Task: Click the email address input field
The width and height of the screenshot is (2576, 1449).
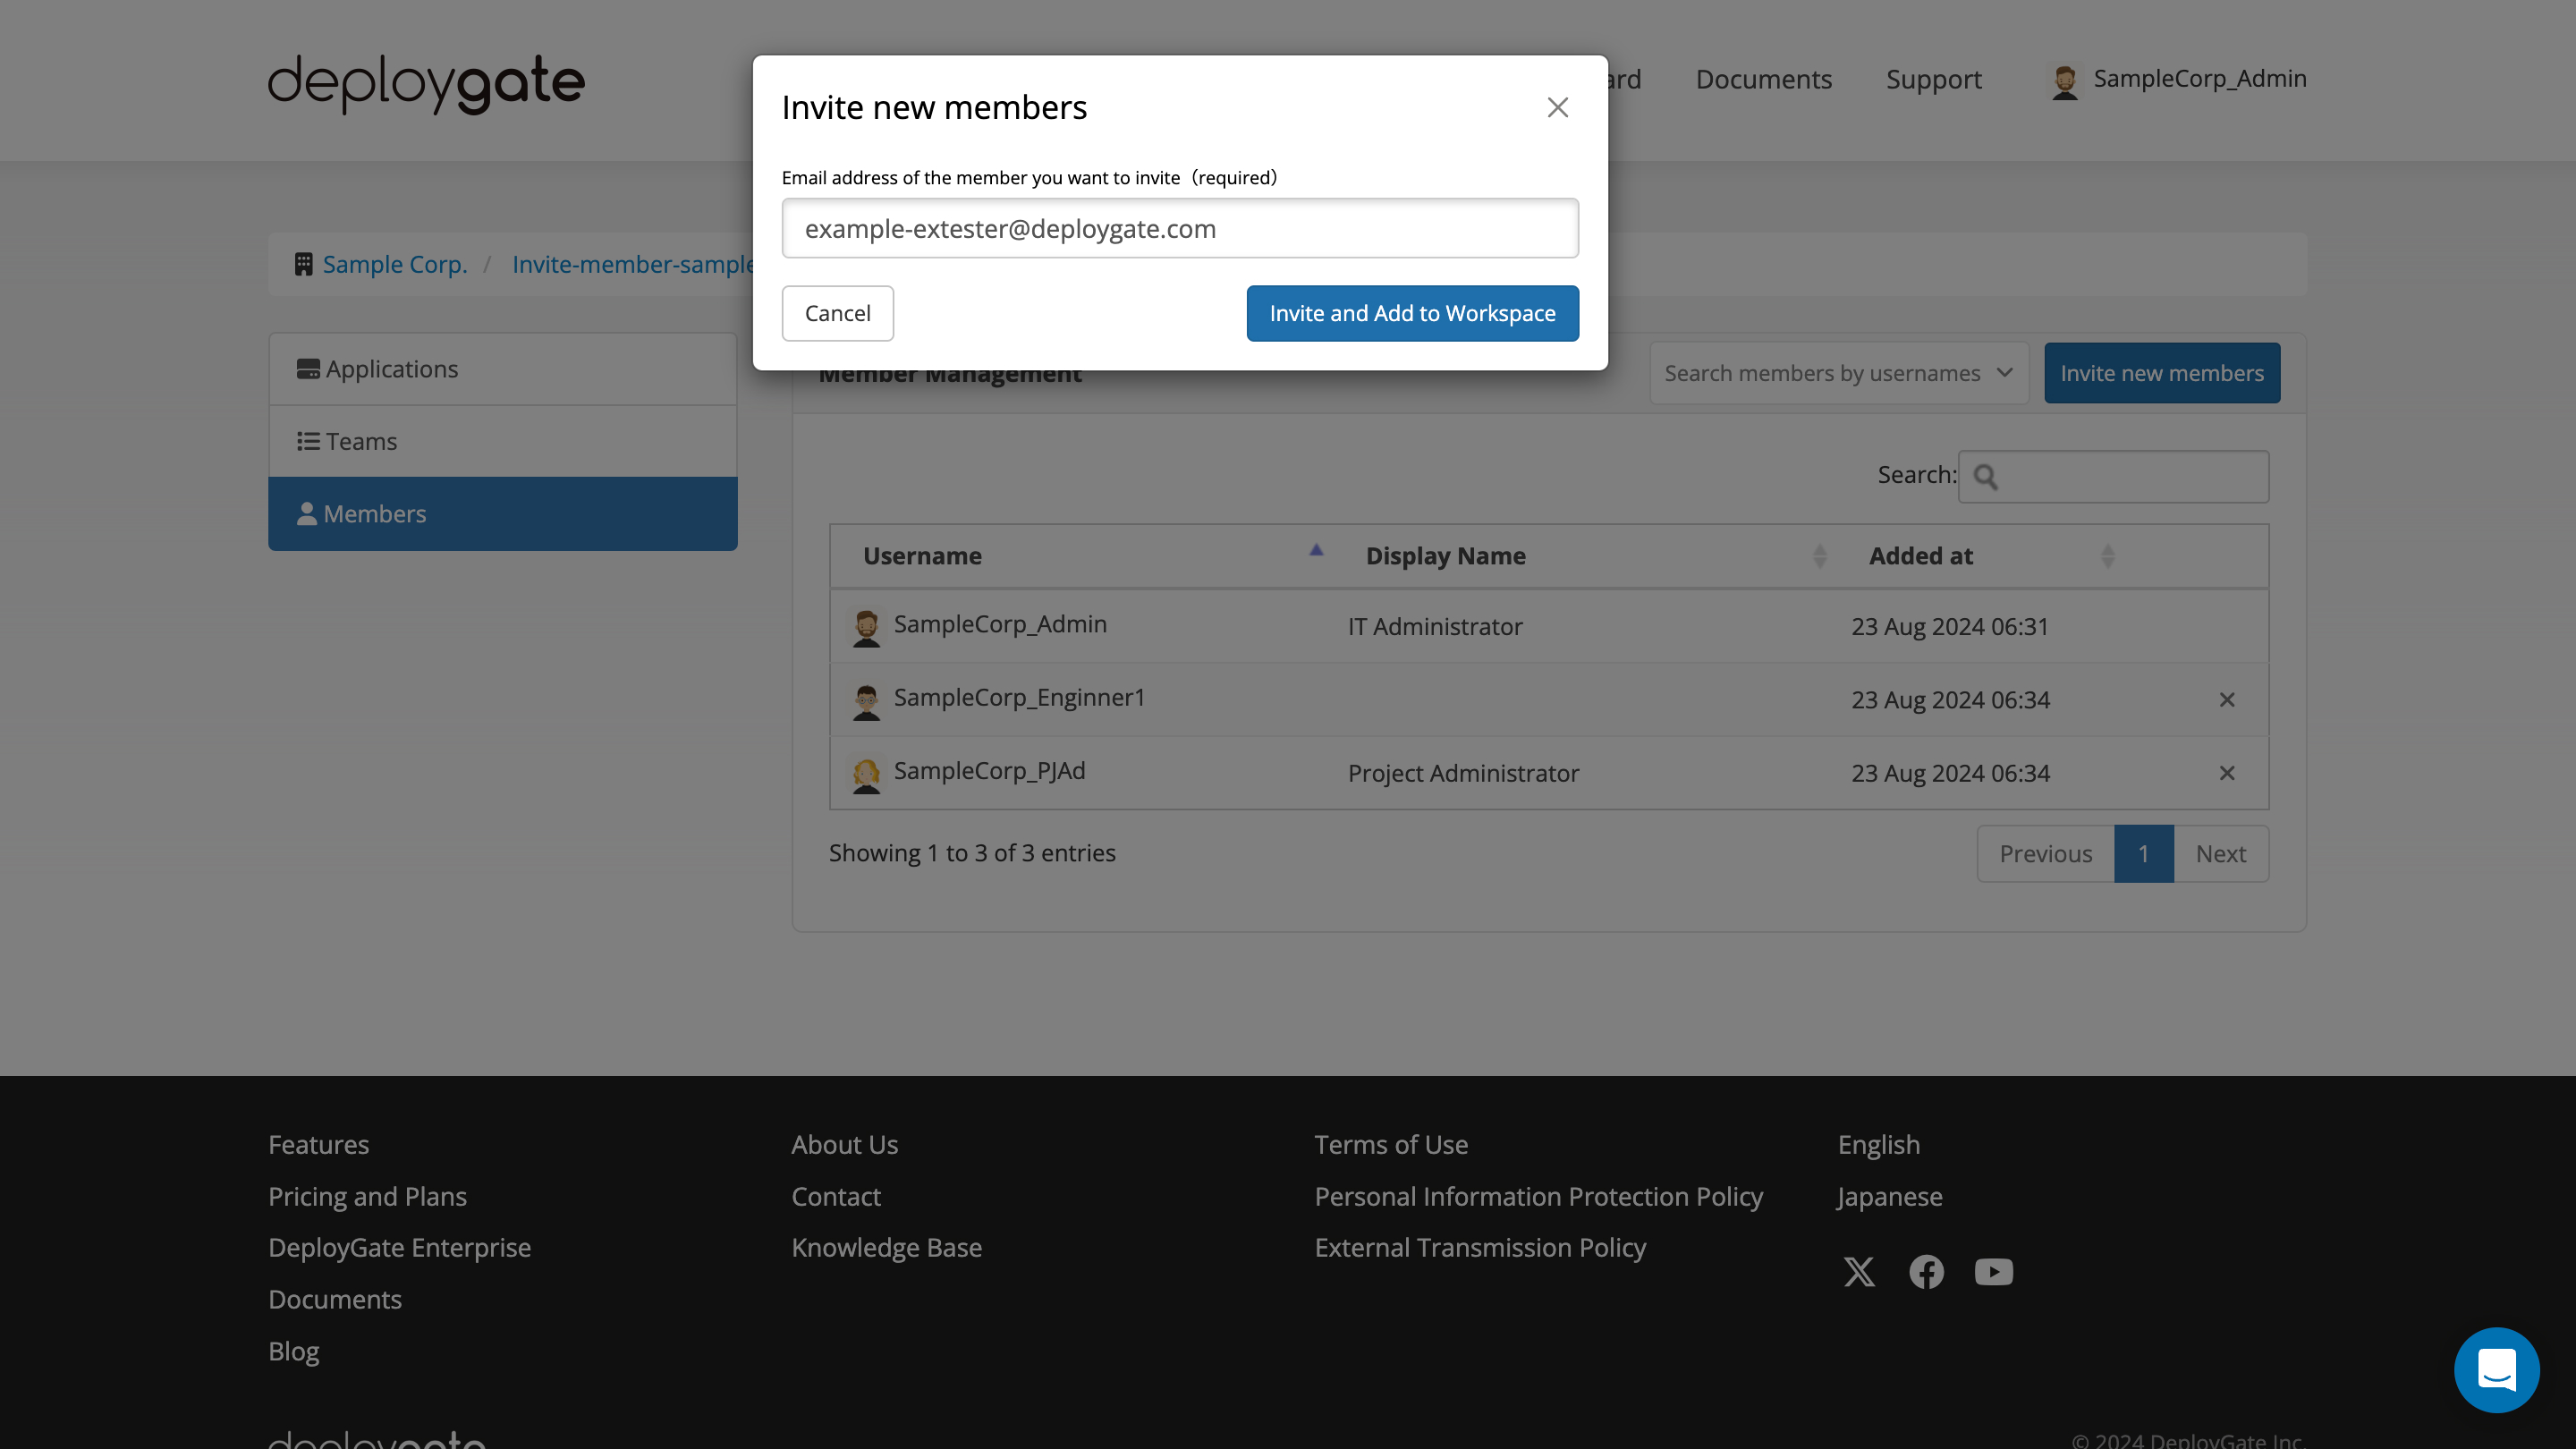Action: tap(1180, 226)
